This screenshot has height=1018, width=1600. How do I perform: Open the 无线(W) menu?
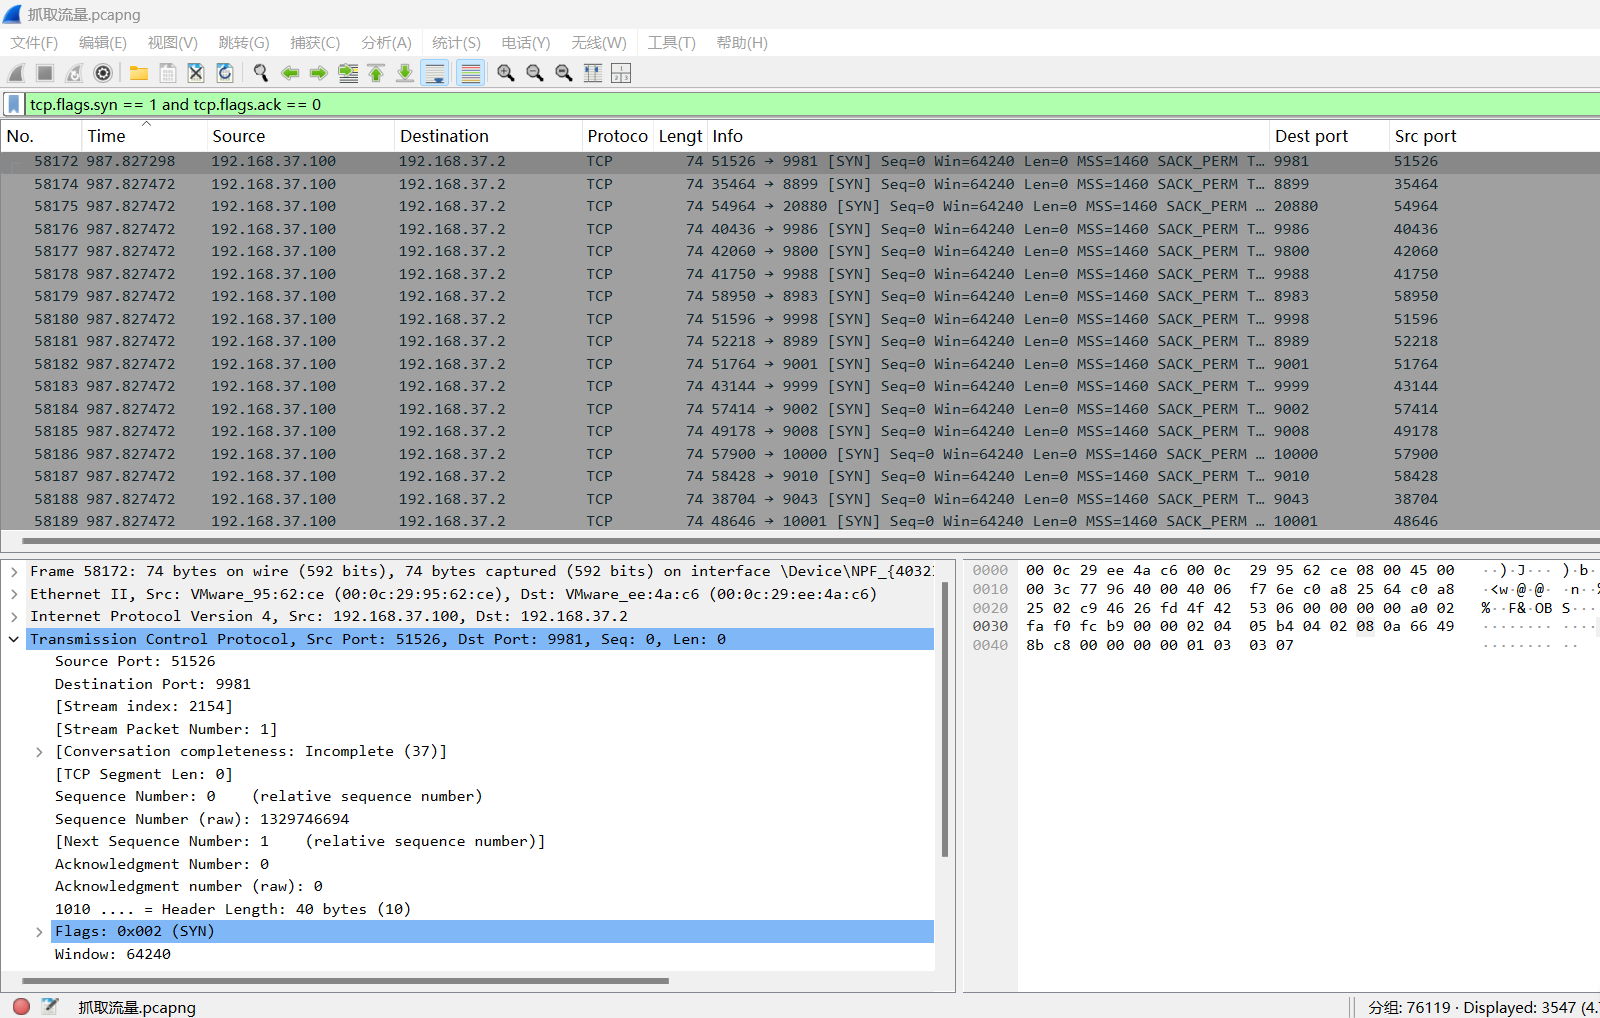click(599, 43)
